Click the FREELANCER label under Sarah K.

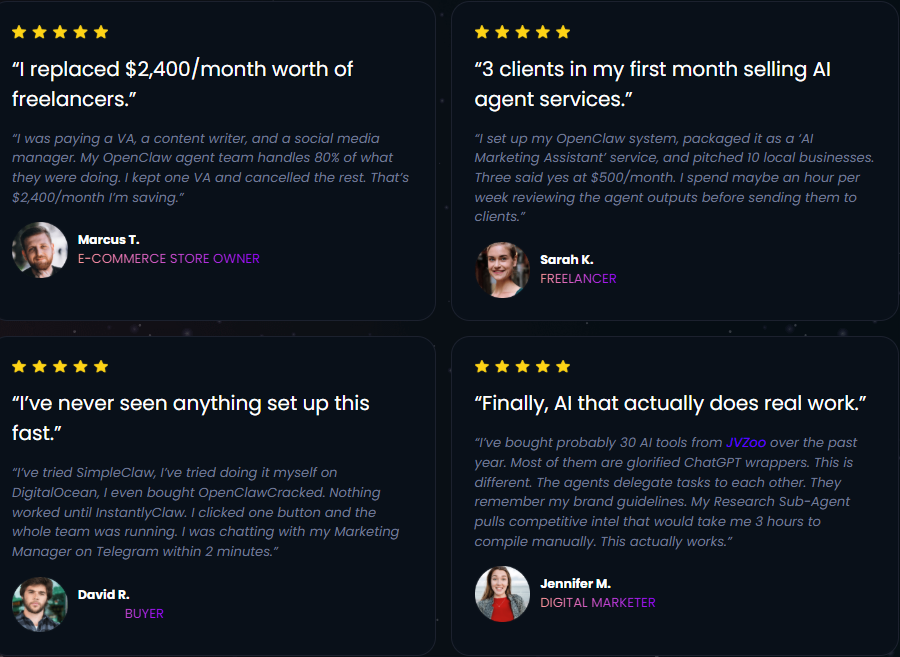(578, 279)
